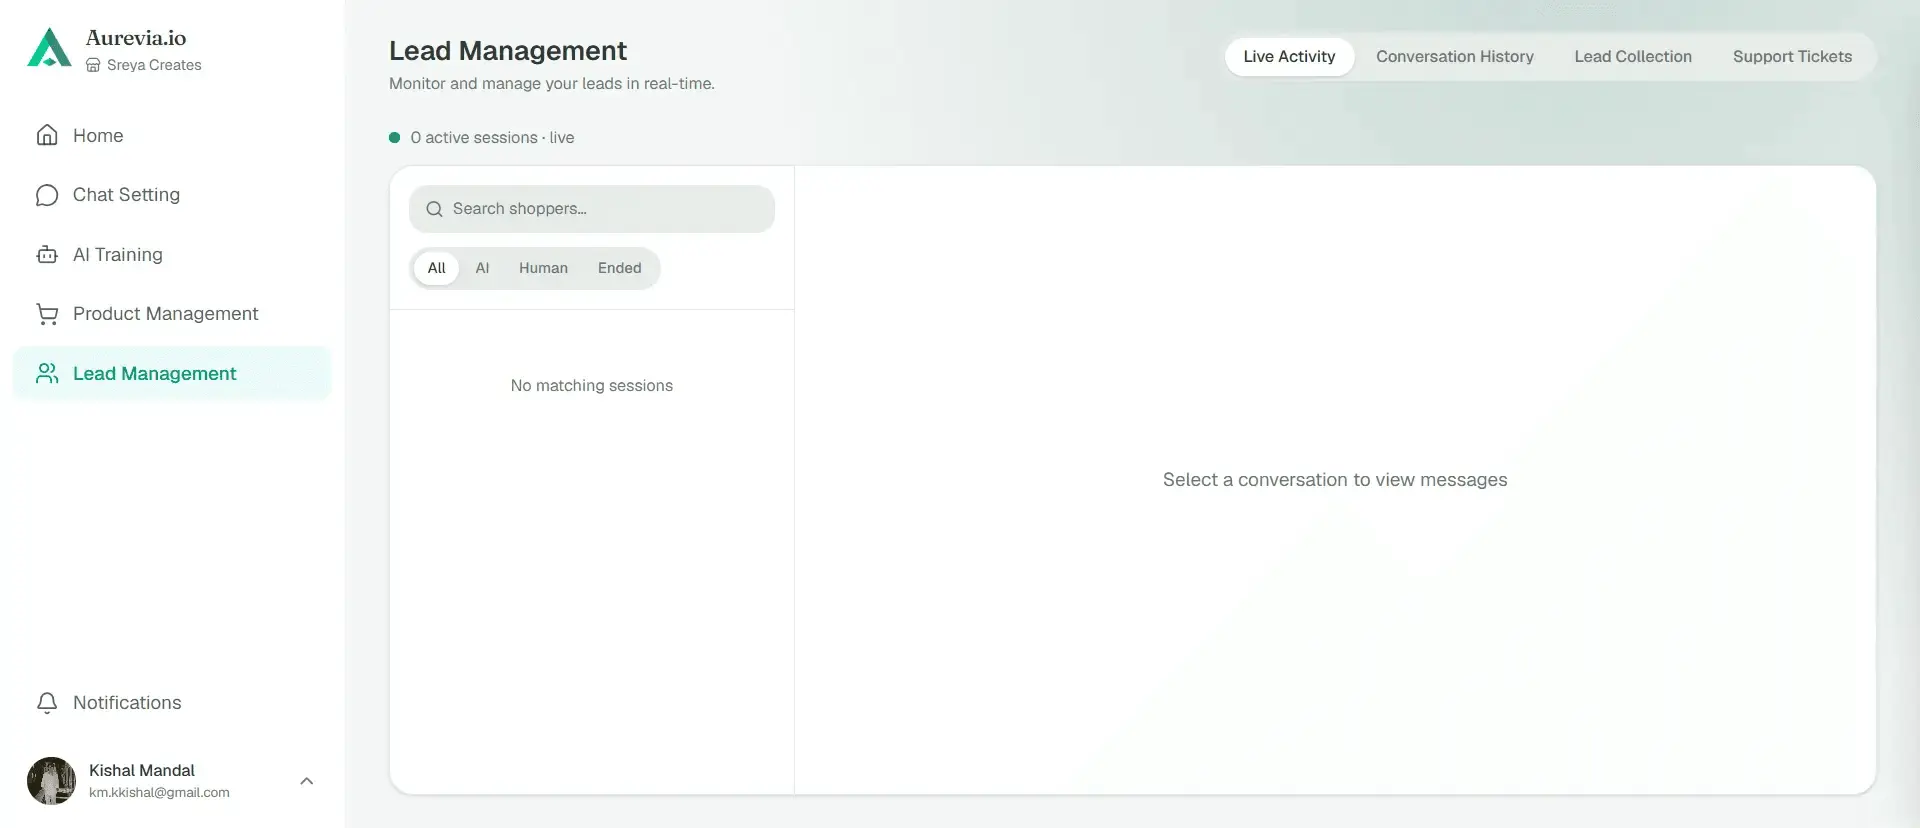Image resolution: width=1920 pixels, height=828 pixels.
Task: Open the Conversation History tab
Action: pos(1455,57)
